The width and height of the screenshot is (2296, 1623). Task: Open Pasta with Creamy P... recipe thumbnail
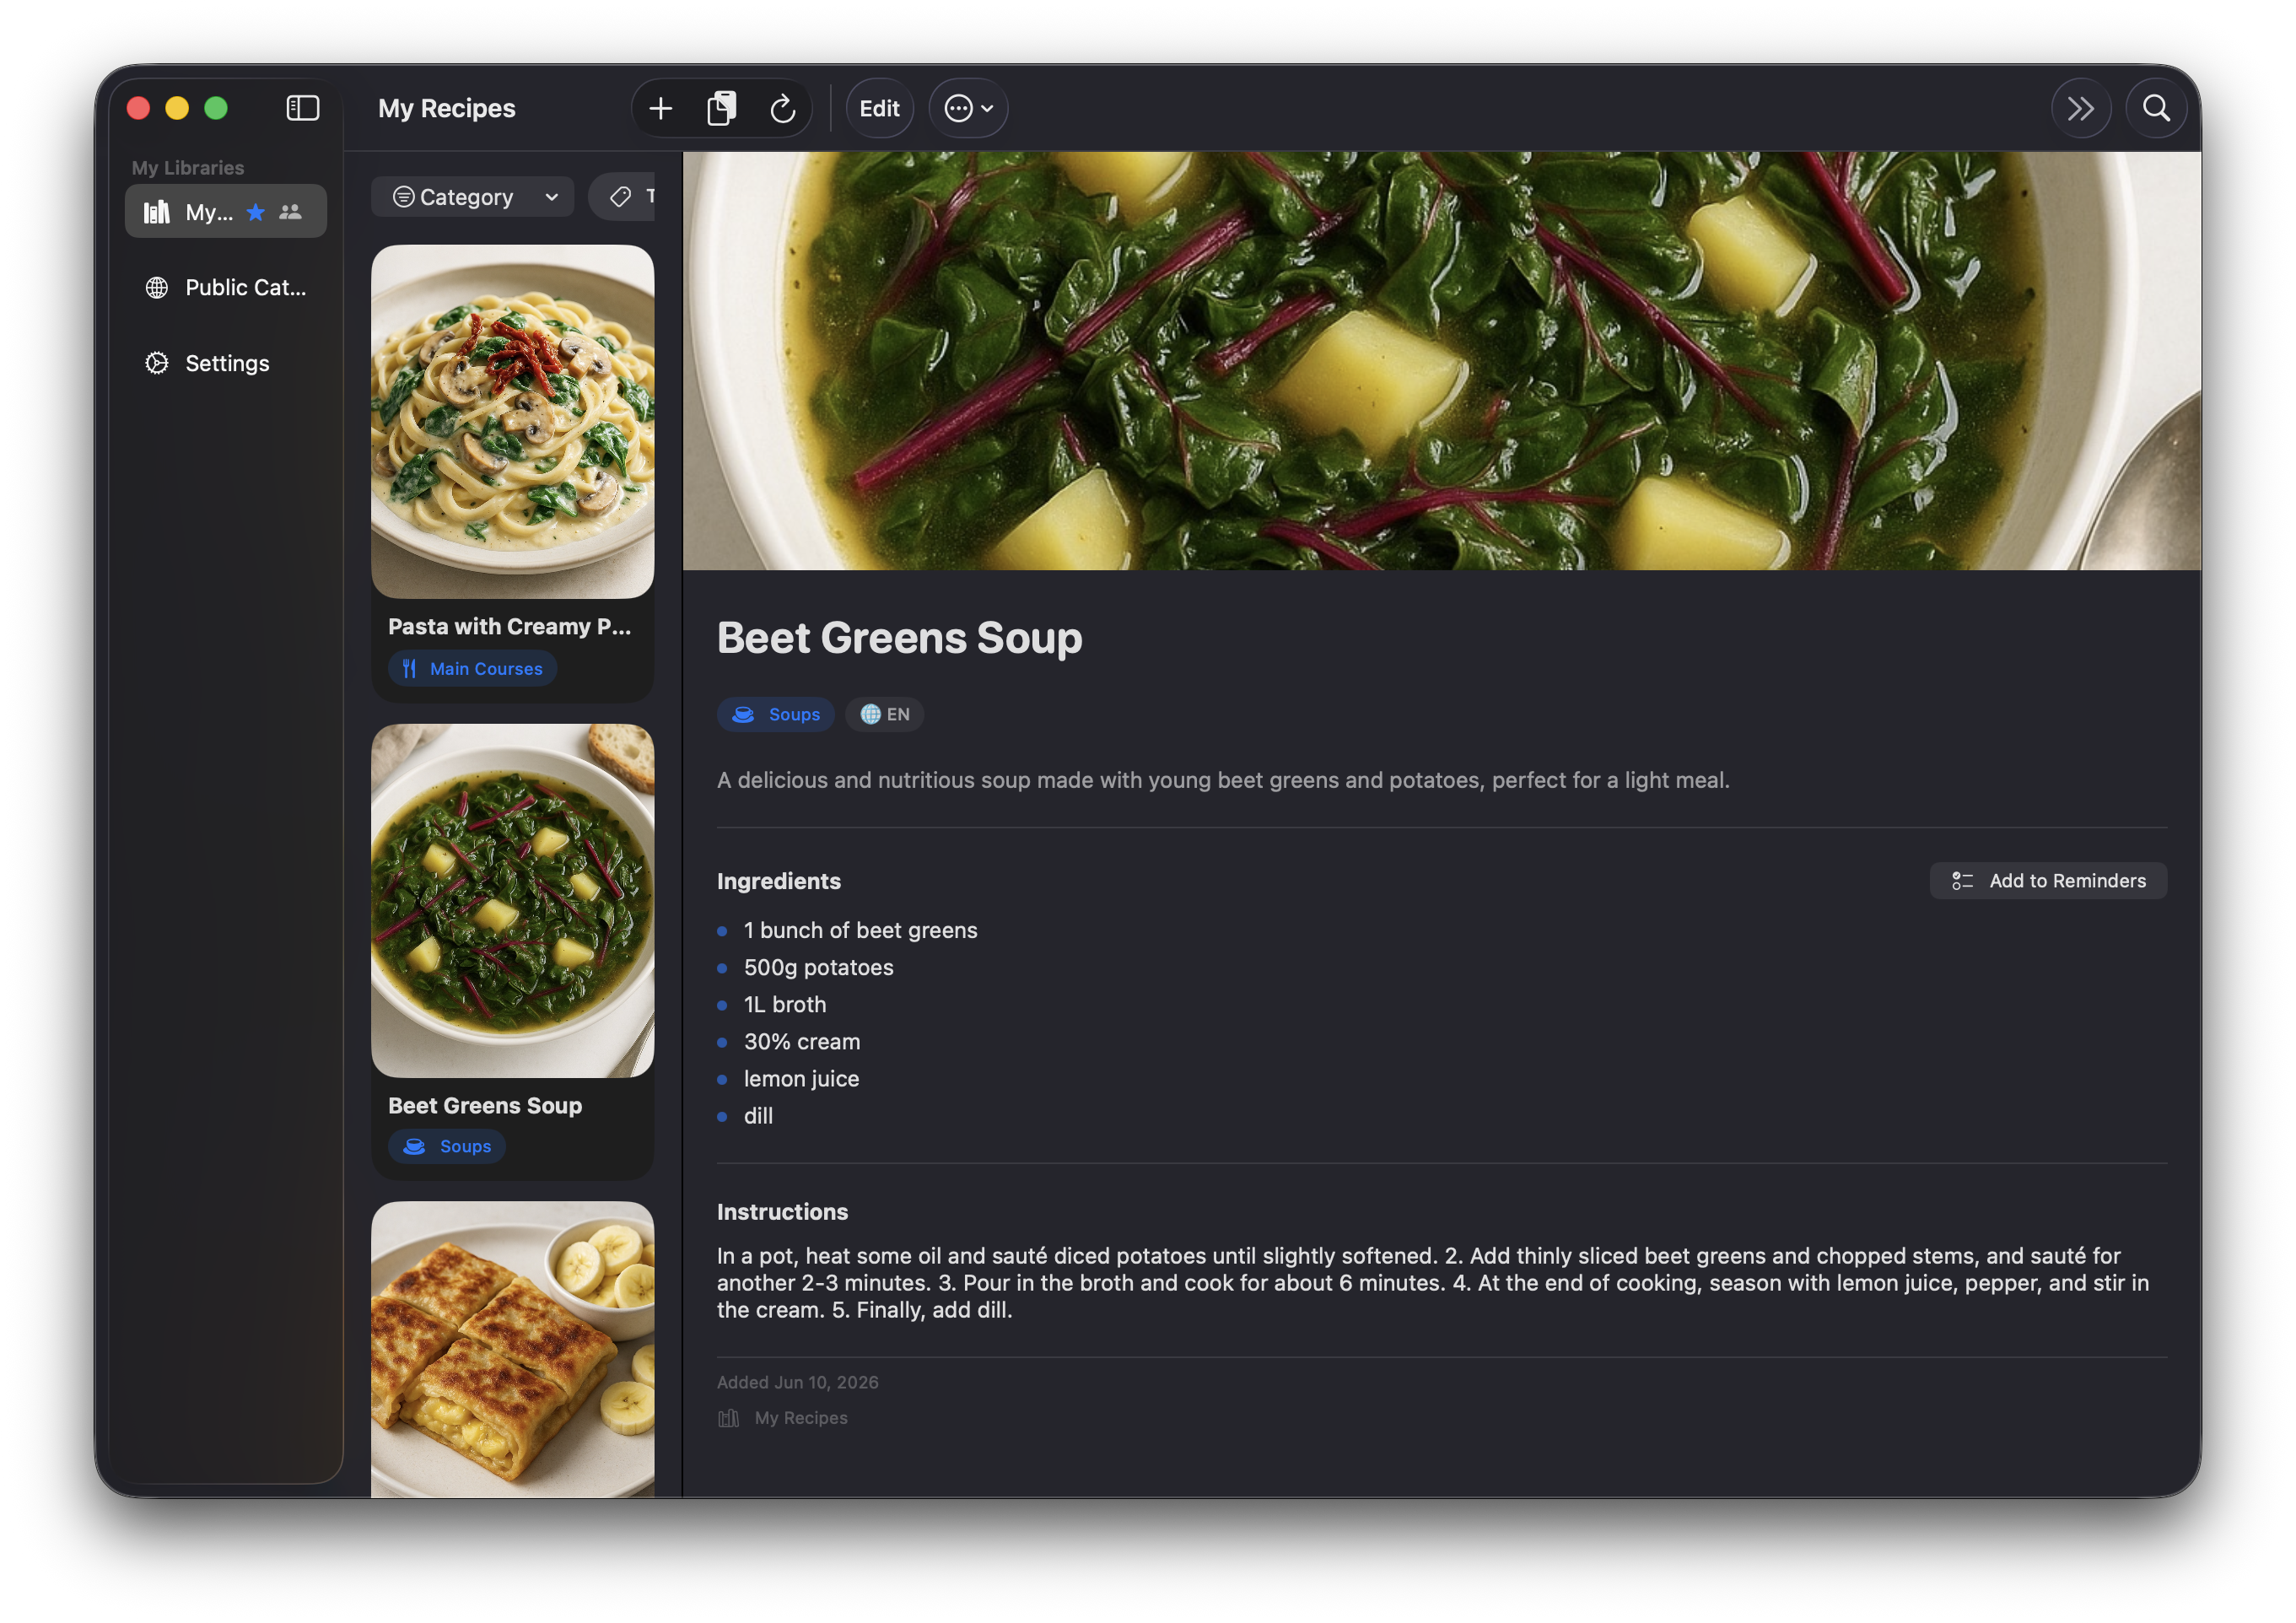pos(513,422)
